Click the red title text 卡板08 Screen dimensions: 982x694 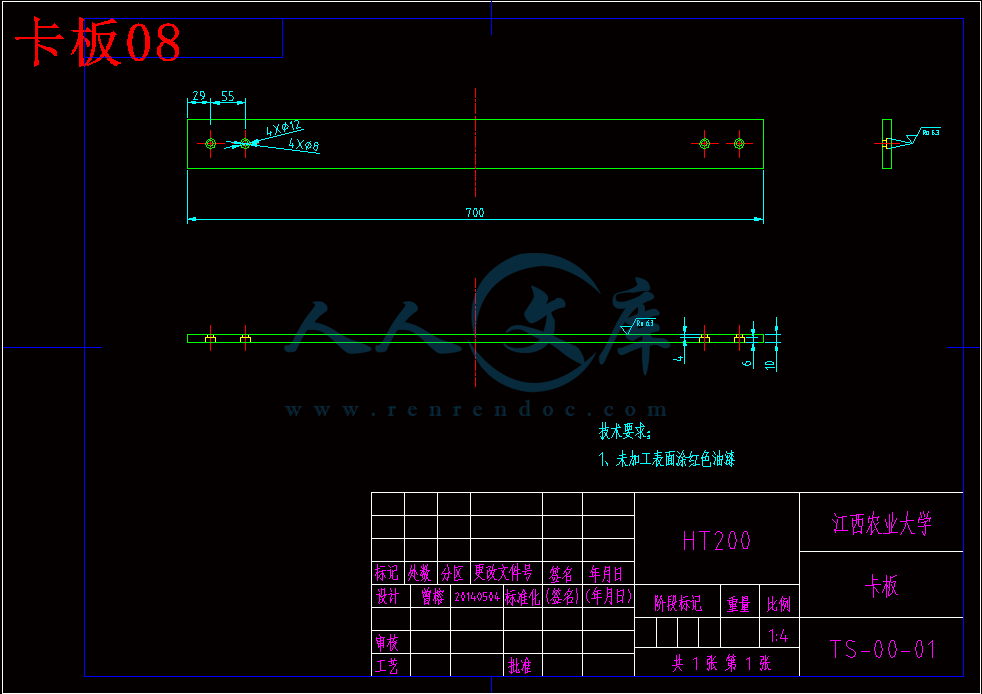(x=98, y=42)
